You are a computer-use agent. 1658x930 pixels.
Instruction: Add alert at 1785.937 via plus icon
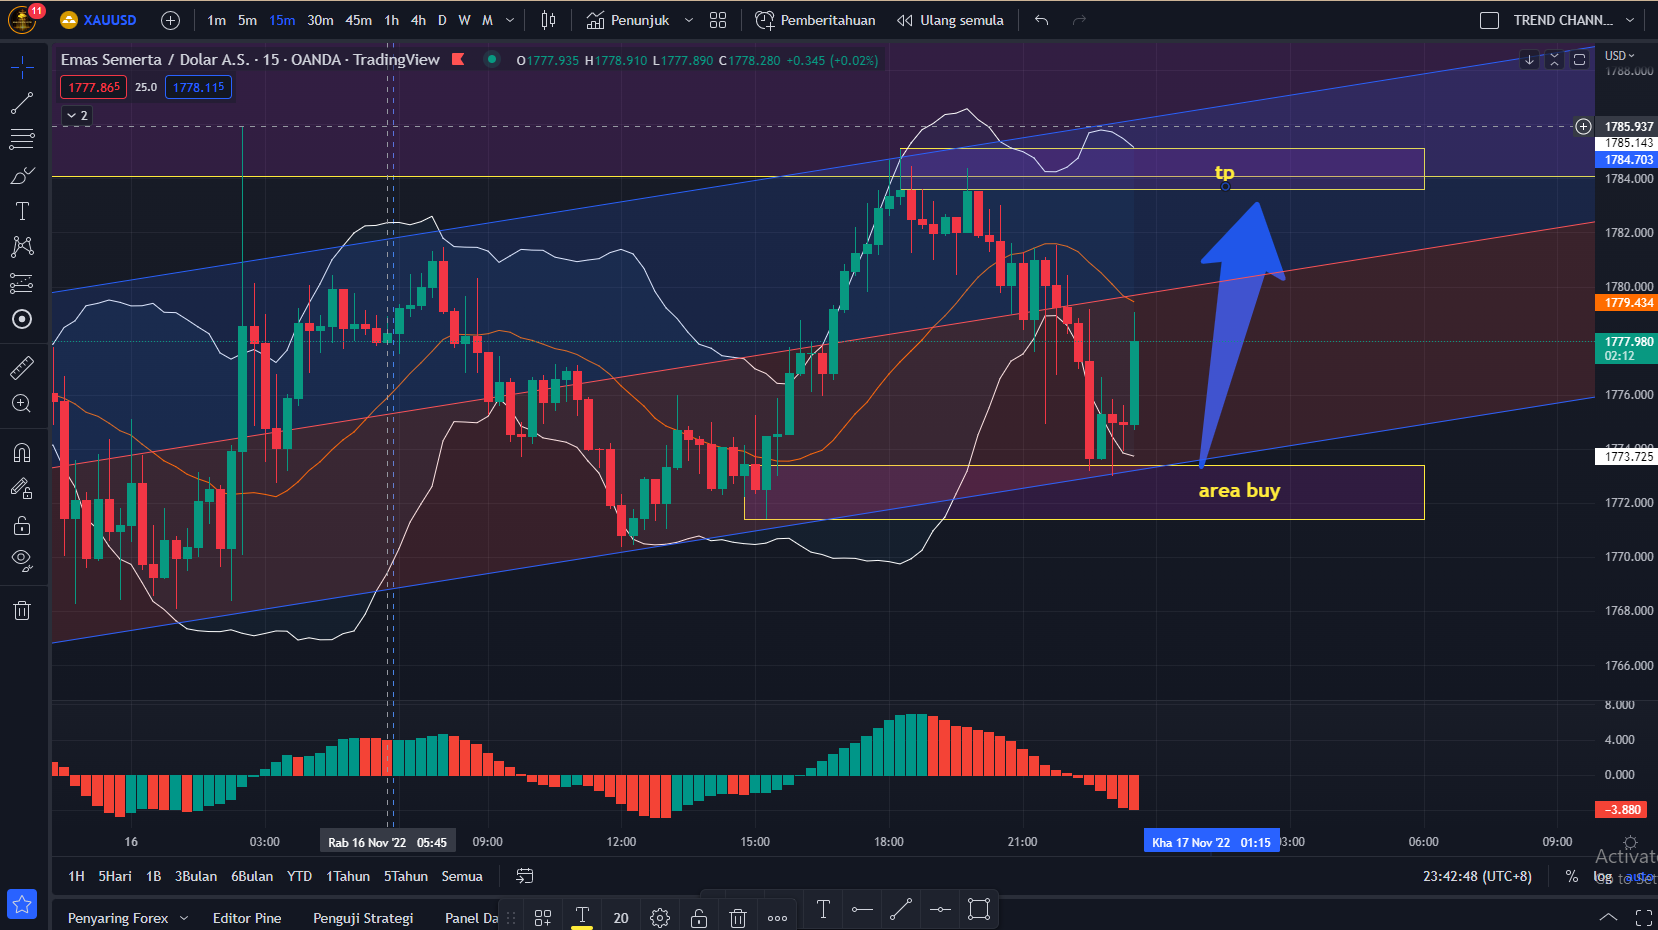[1583, 126]
